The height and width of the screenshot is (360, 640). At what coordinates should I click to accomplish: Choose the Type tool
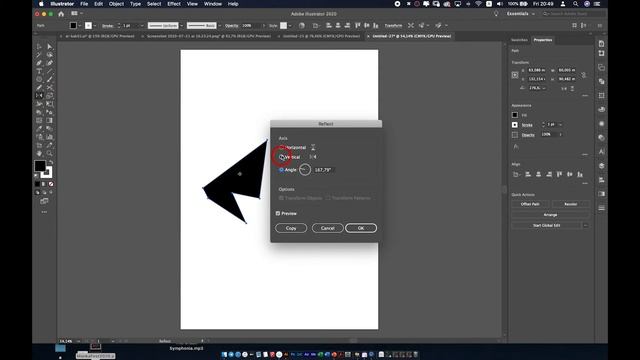[39, 71]
